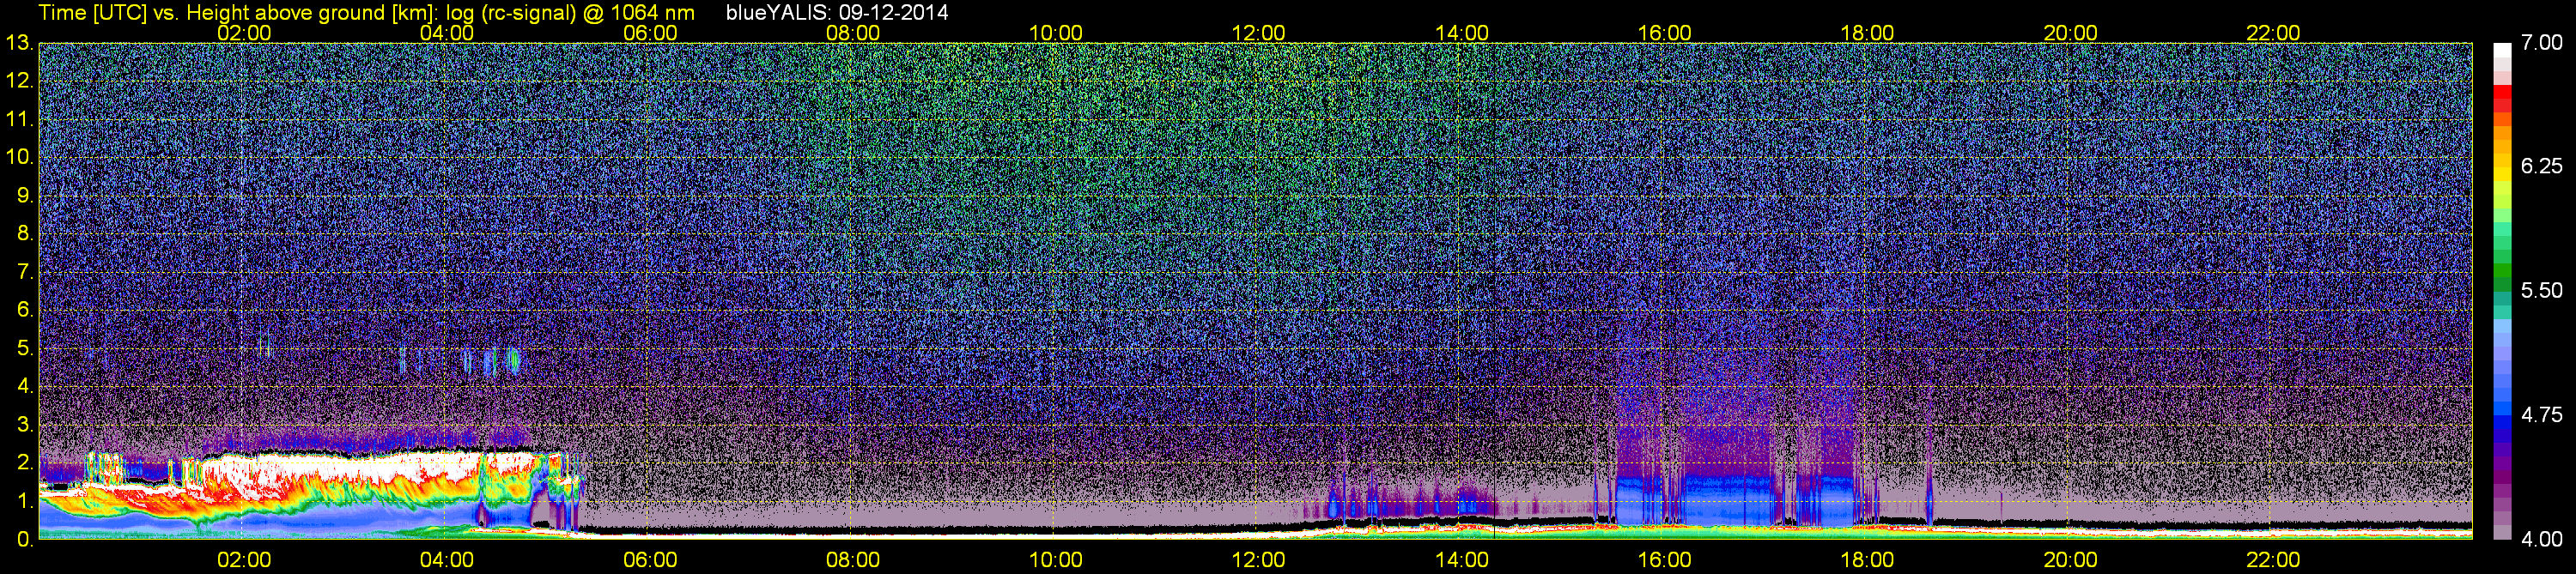Select the 16:00 tick label along the top
Screen dimensions: 2576x574
[x=1664, y=32]
